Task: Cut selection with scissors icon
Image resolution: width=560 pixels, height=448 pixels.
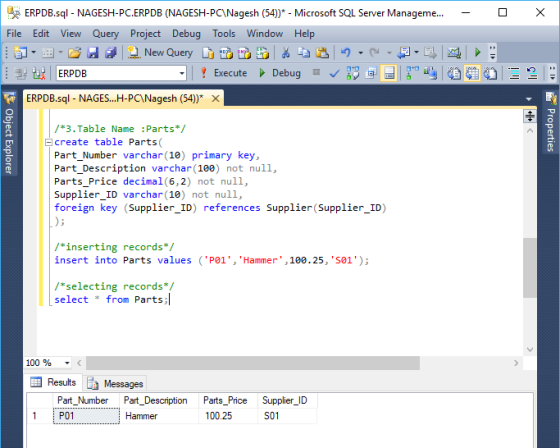Action: point(285,53)
